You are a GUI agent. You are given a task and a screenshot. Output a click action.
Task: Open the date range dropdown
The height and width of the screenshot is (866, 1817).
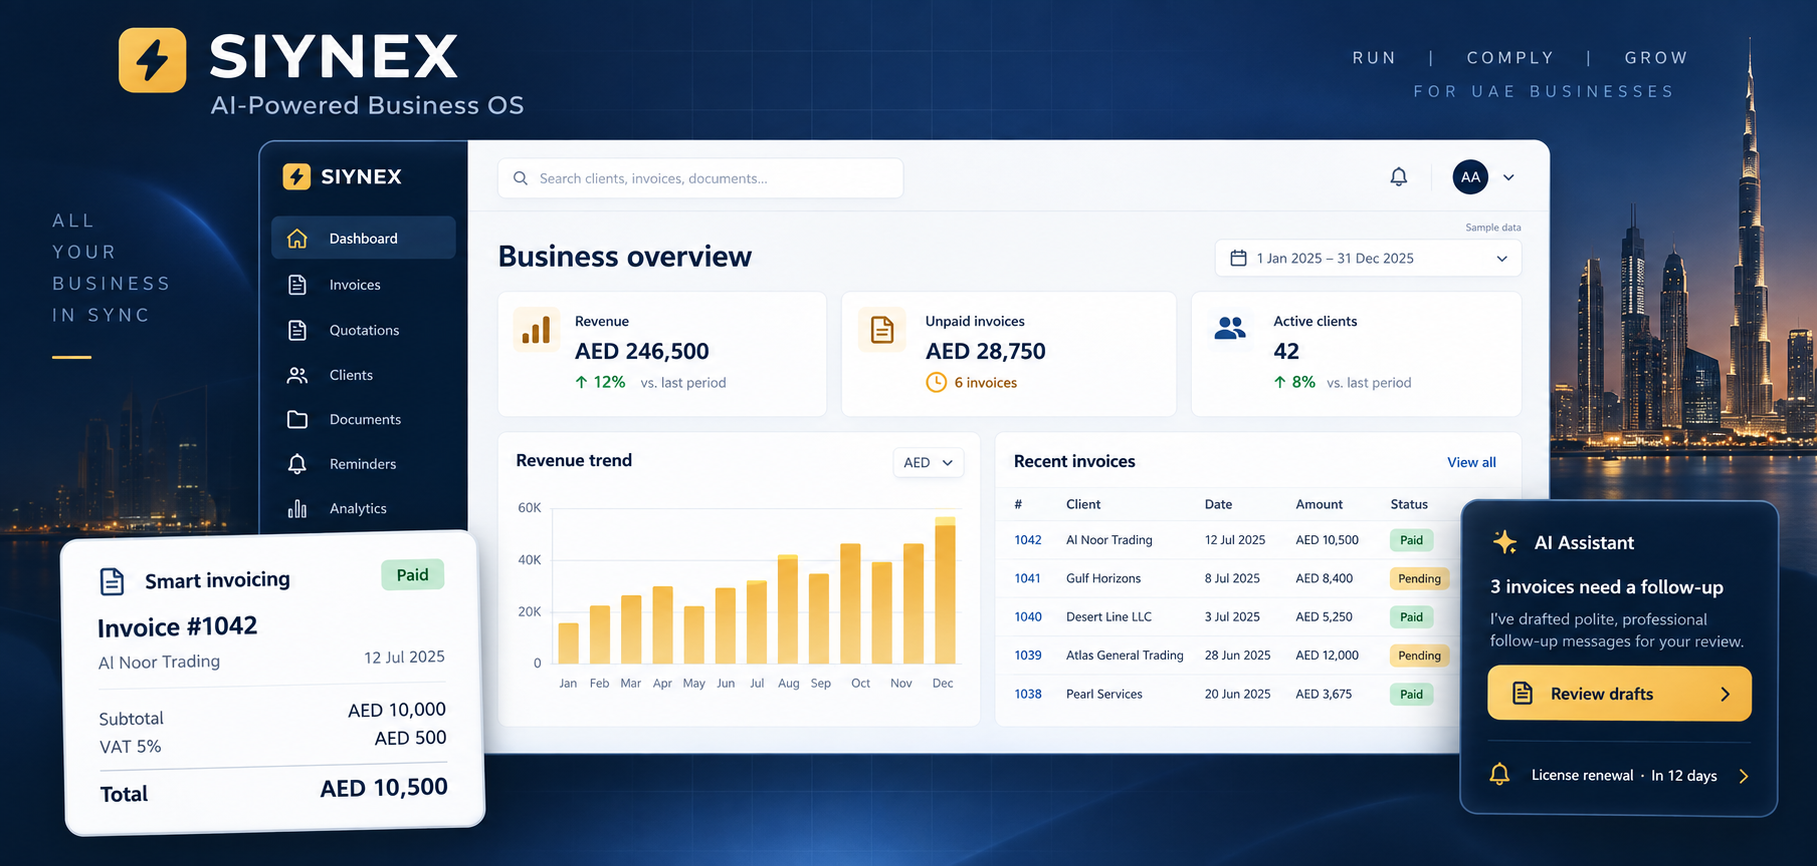1368,258
